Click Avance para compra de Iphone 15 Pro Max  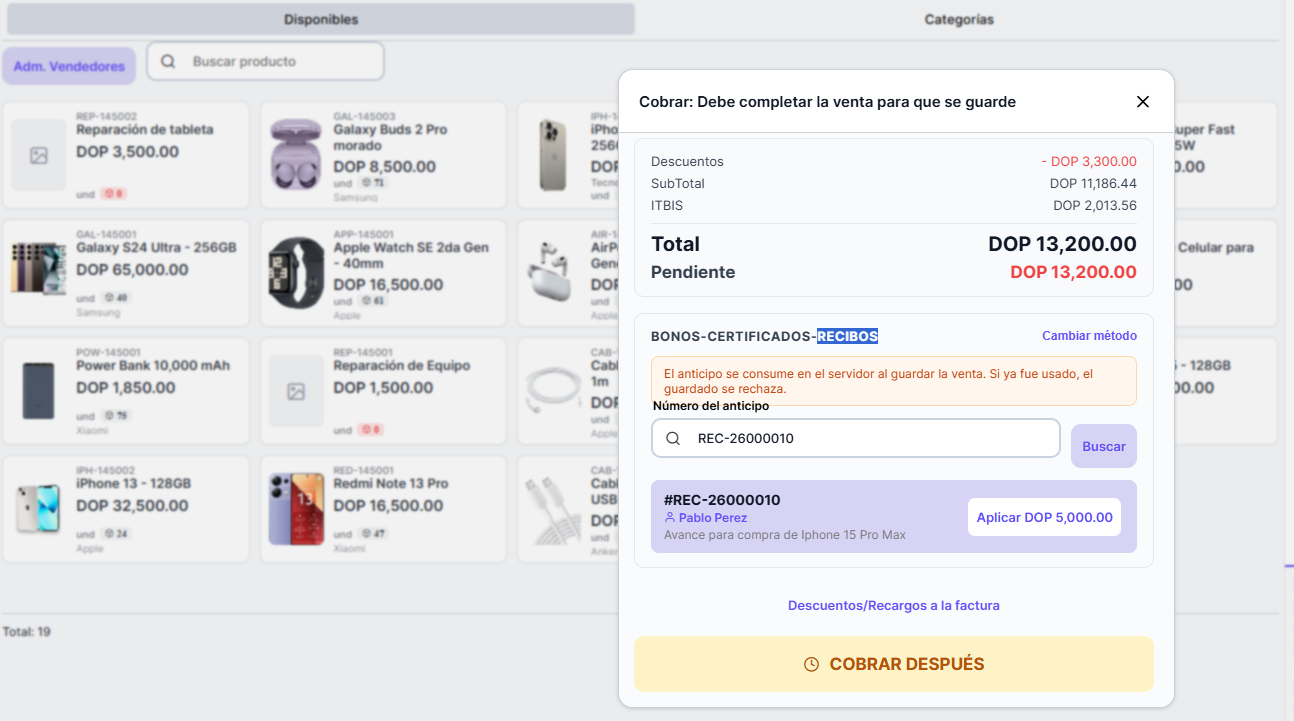[x=785, y=535]
